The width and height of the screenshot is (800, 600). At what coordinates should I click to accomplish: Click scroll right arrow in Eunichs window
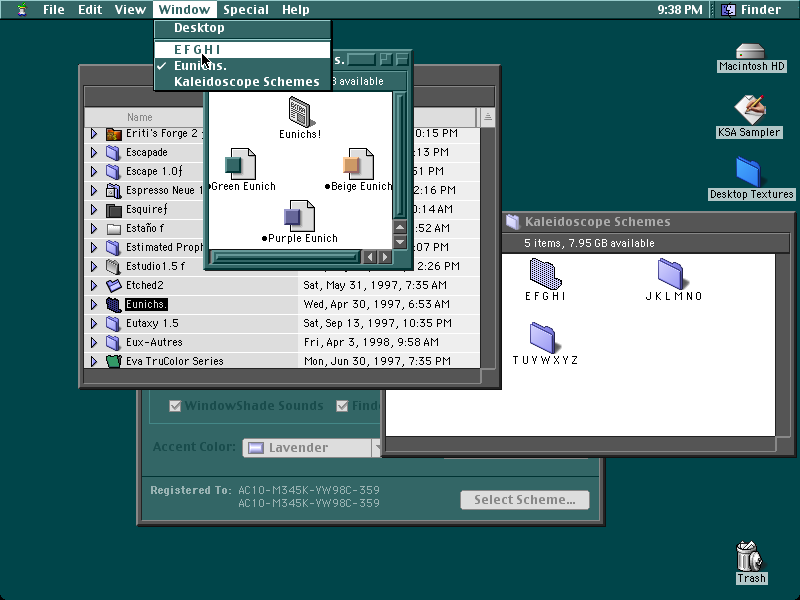(x=385, y=257)
